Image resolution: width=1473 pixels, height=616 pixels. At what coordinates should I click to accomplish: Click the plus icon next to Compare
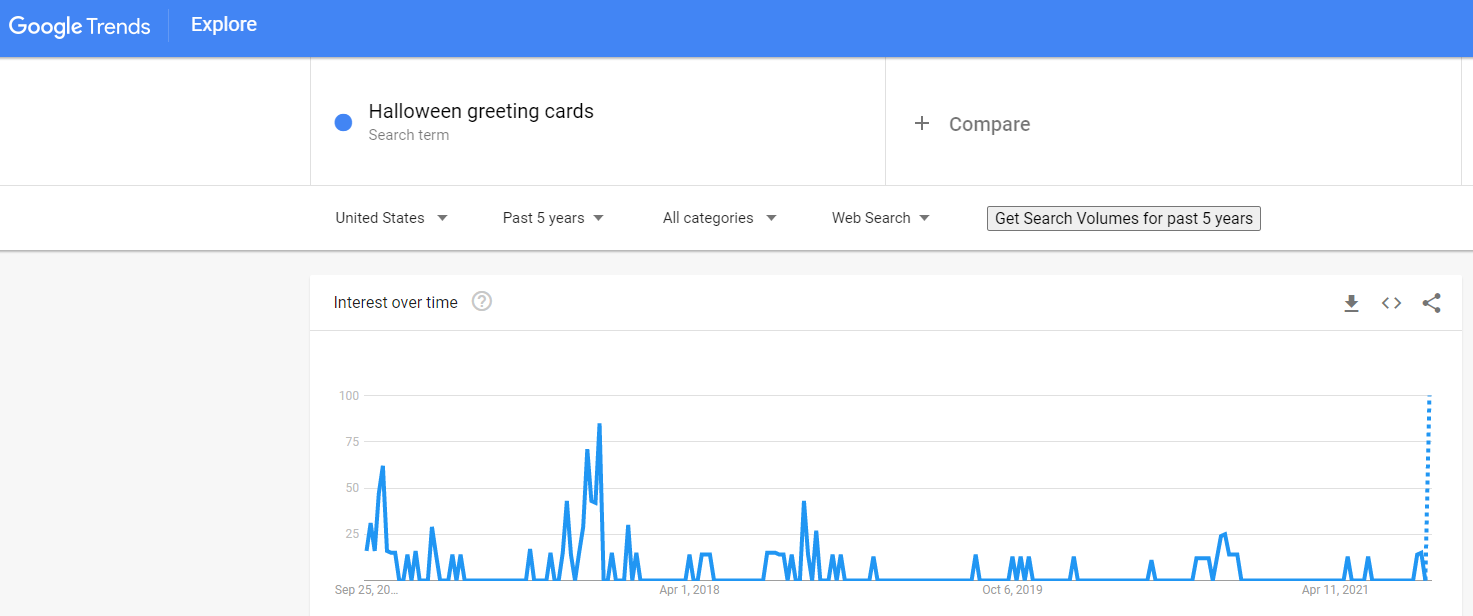tap(922, 123)
